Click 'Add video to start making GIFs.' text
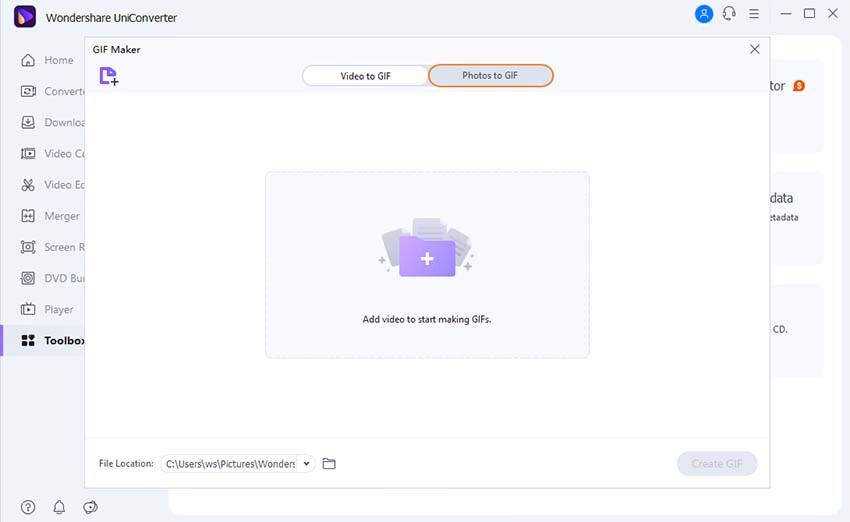The image size is (850, 522). [x=427, y=319]
